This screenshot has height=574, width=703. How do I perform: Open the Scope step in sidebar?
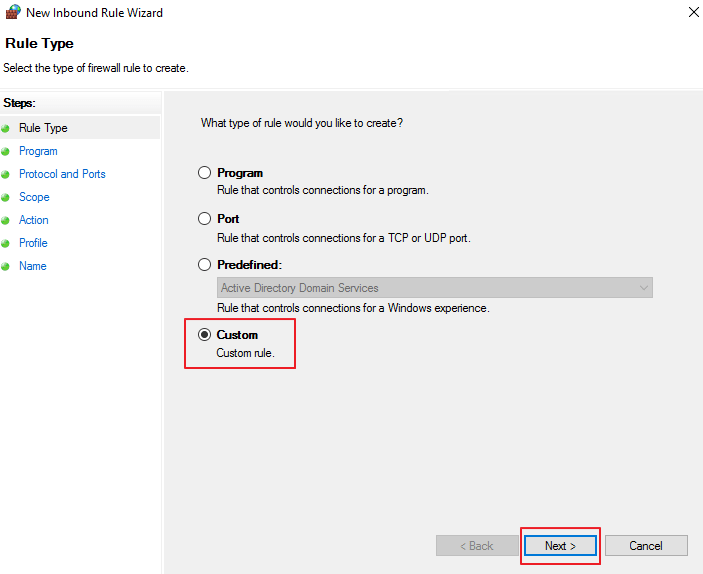(x=34, y=197)
